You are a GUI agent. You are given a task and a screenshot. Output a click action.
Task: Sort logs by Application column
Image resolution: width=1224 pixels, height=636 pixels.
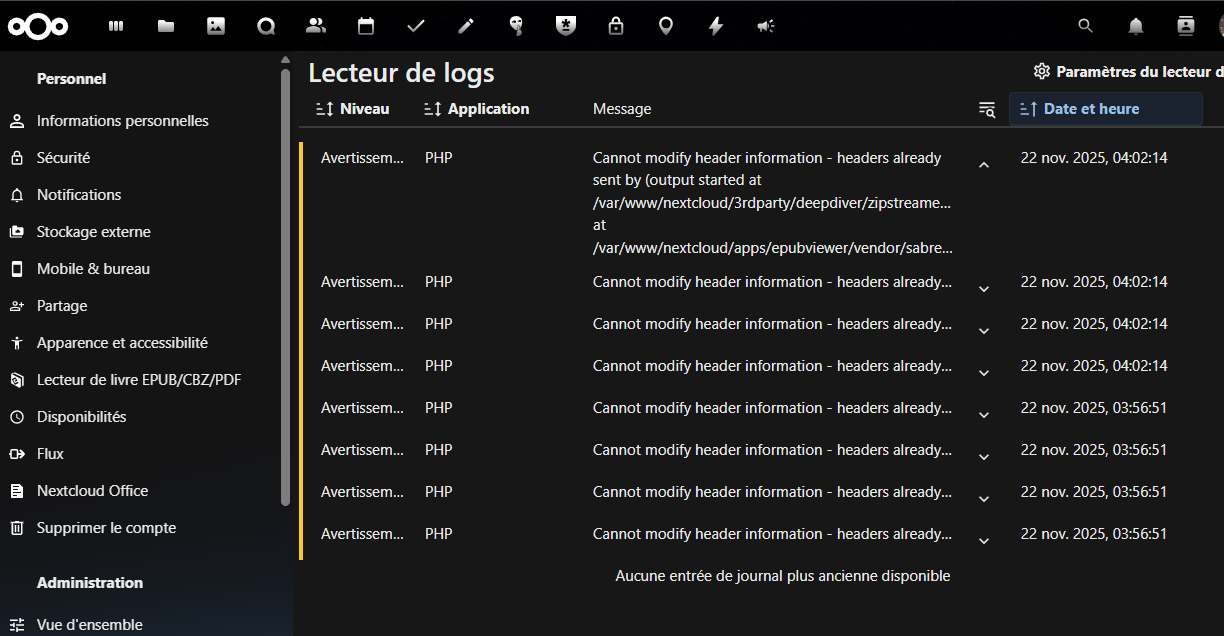coord(477,109)
